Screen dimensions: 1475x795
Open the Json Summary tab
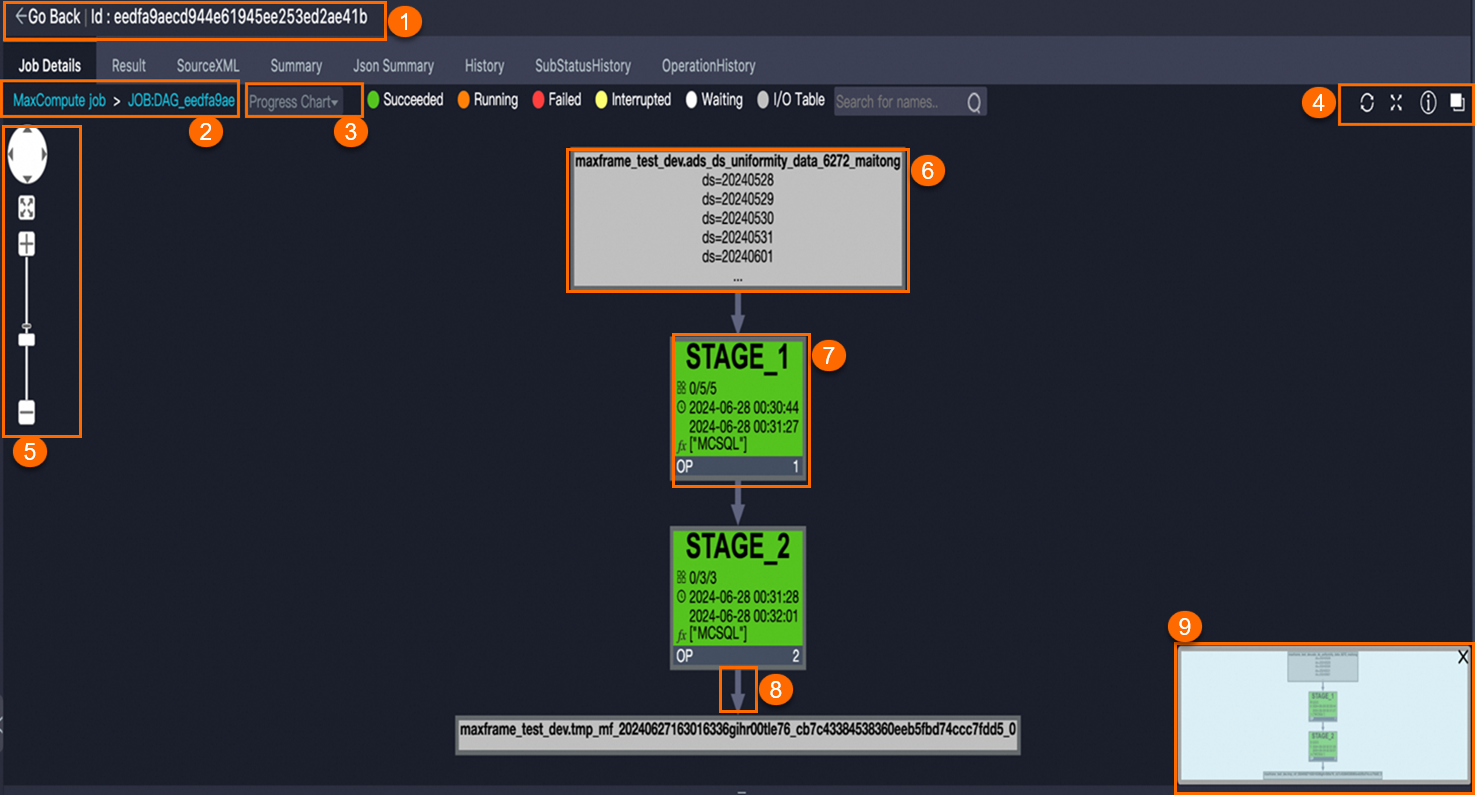394,66
